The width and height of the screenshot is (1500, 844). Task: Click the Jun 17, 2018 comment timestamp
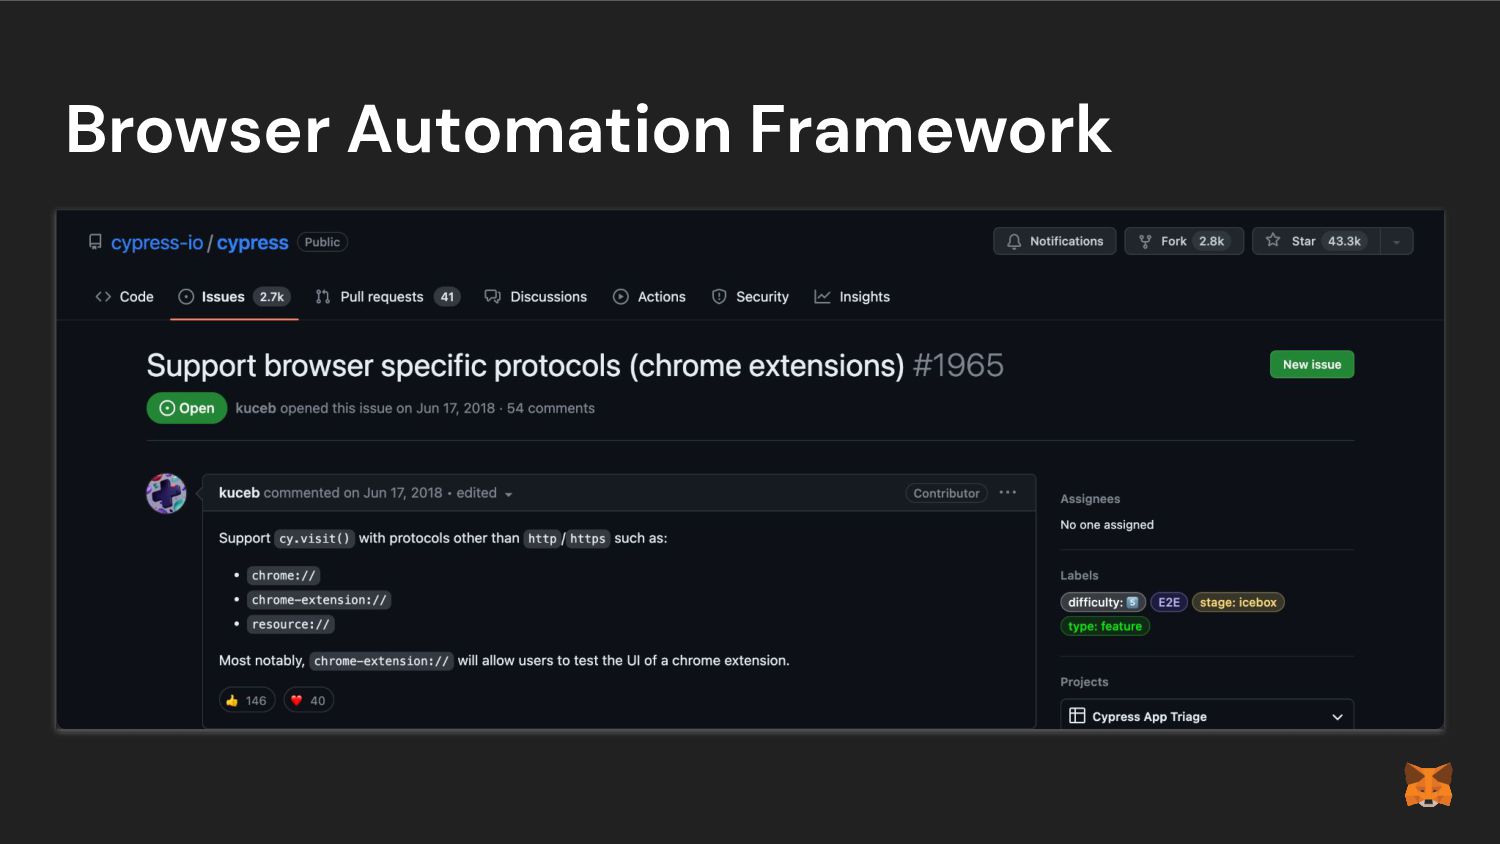(x=403, y=493)
